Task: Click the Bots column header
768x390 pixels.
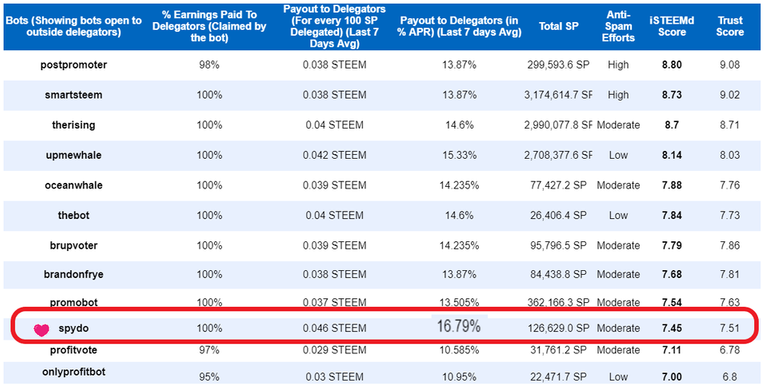Action: [x=73, y=26]
